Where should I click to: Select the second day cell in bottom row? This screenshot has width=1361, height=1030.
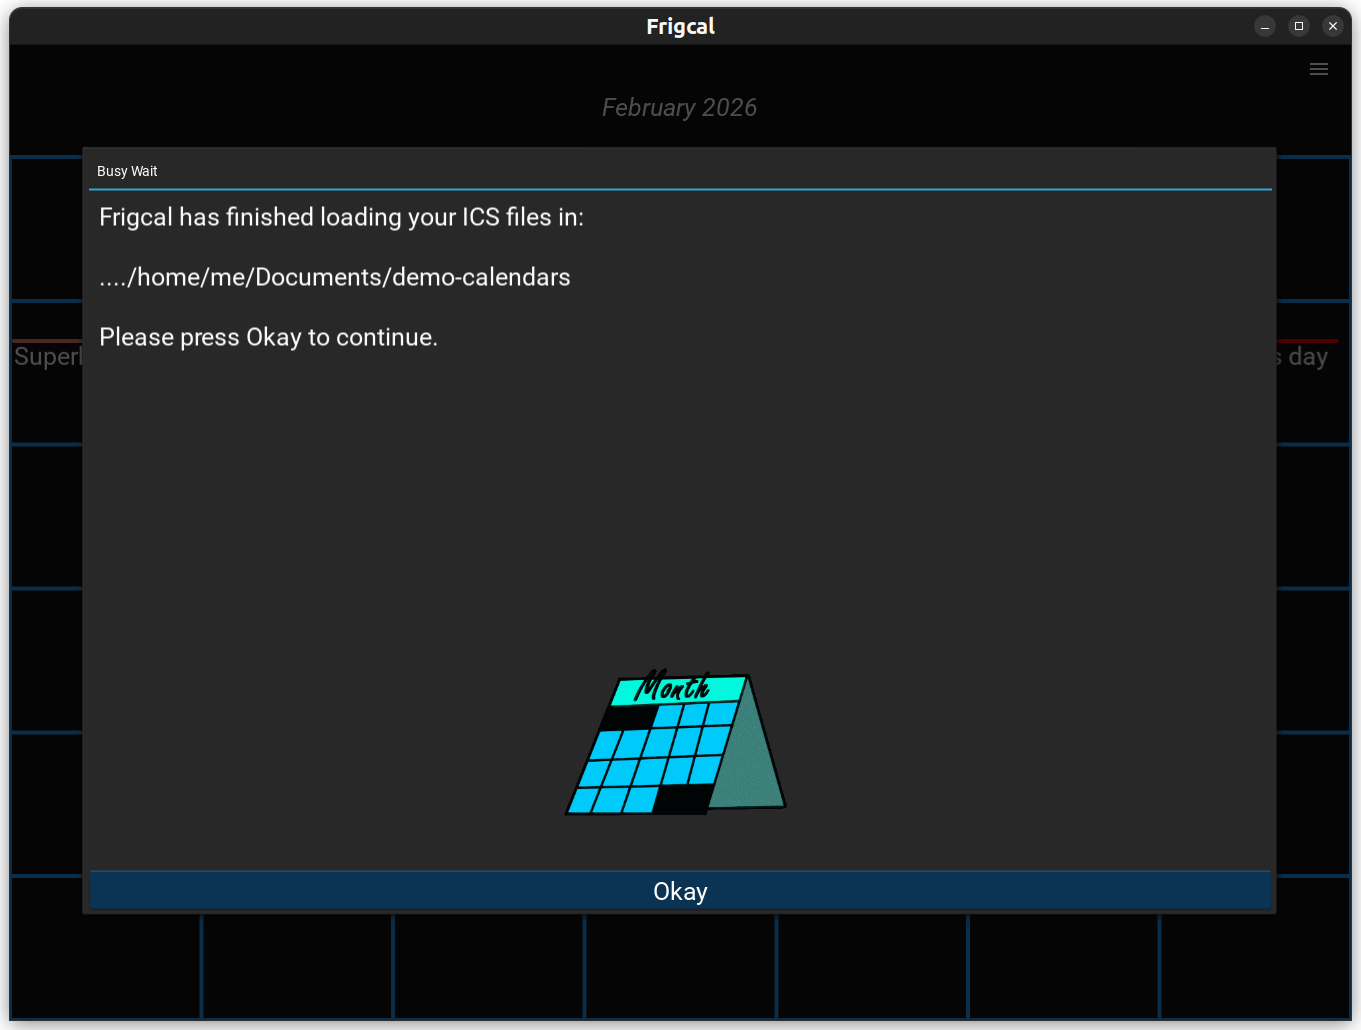click(x=297, y=966)
